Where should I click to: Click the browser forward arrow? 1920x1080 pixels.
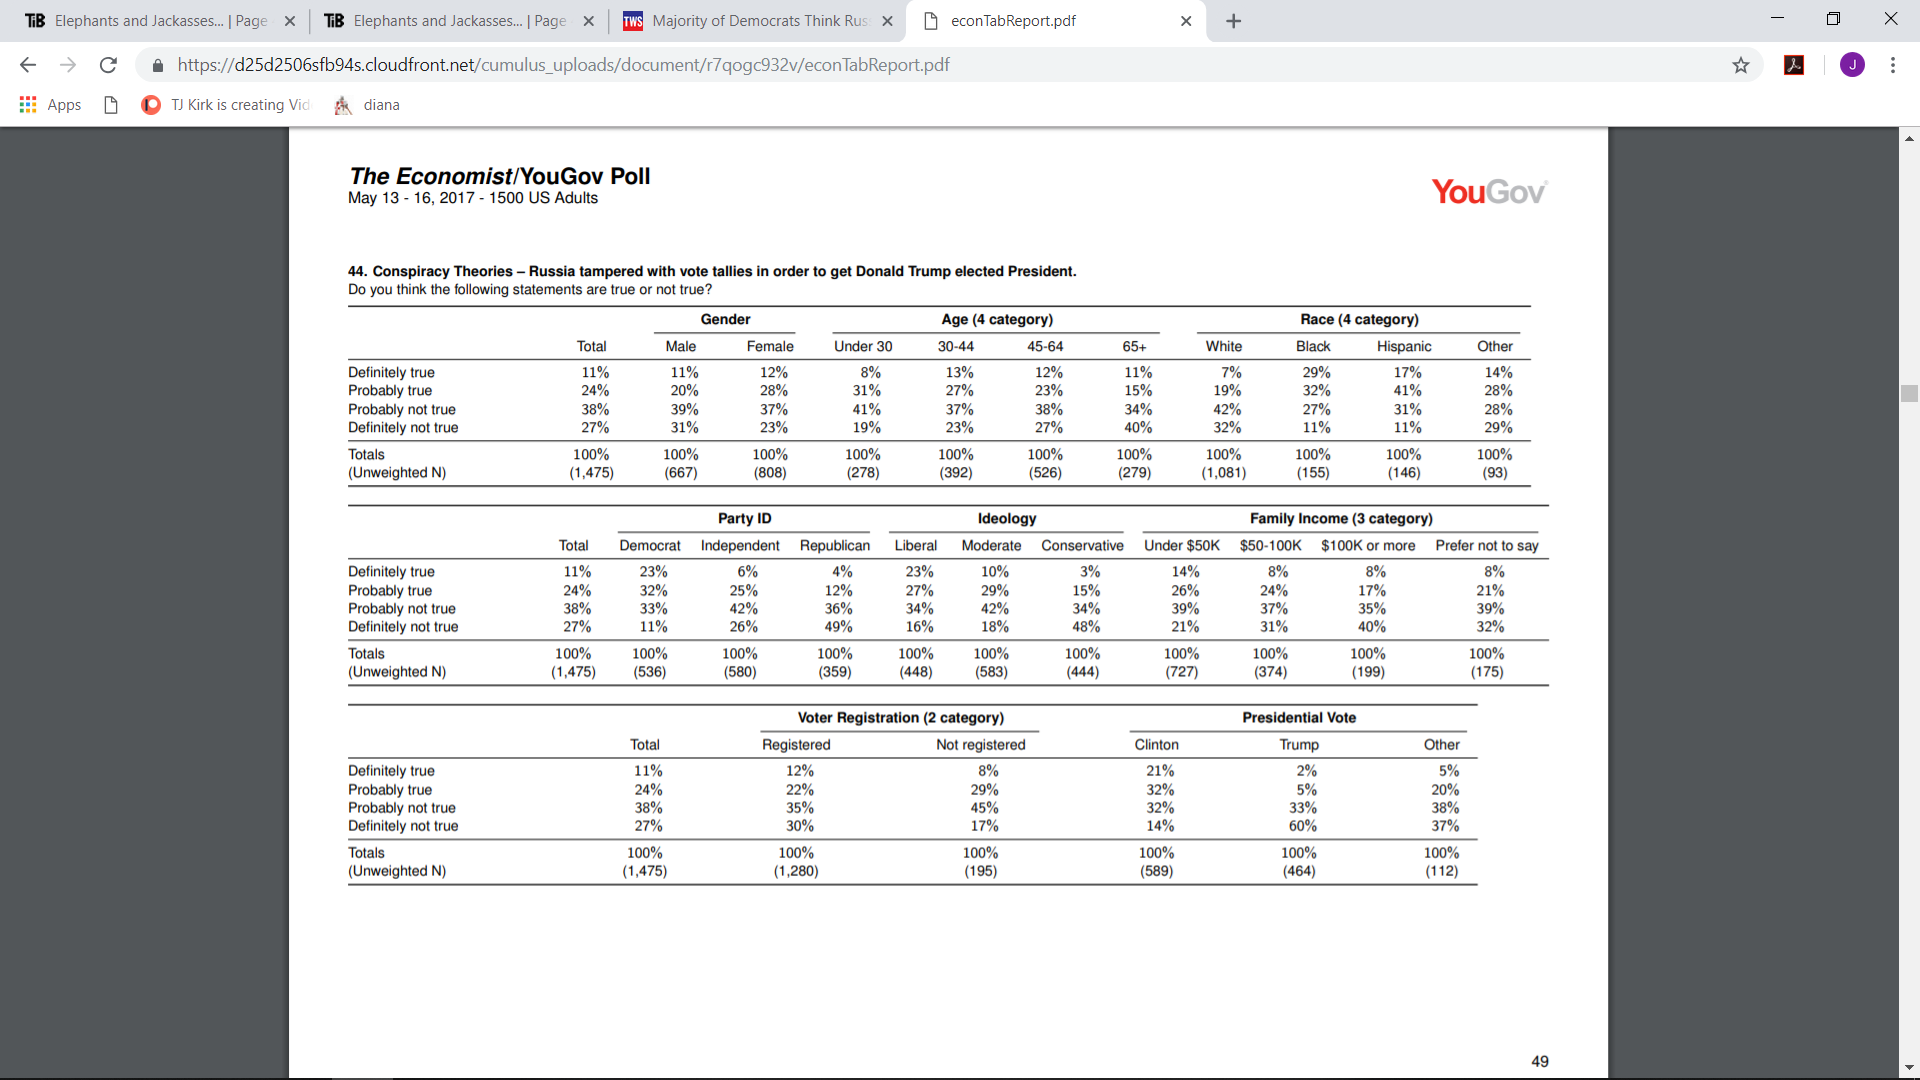click(68, 65)
